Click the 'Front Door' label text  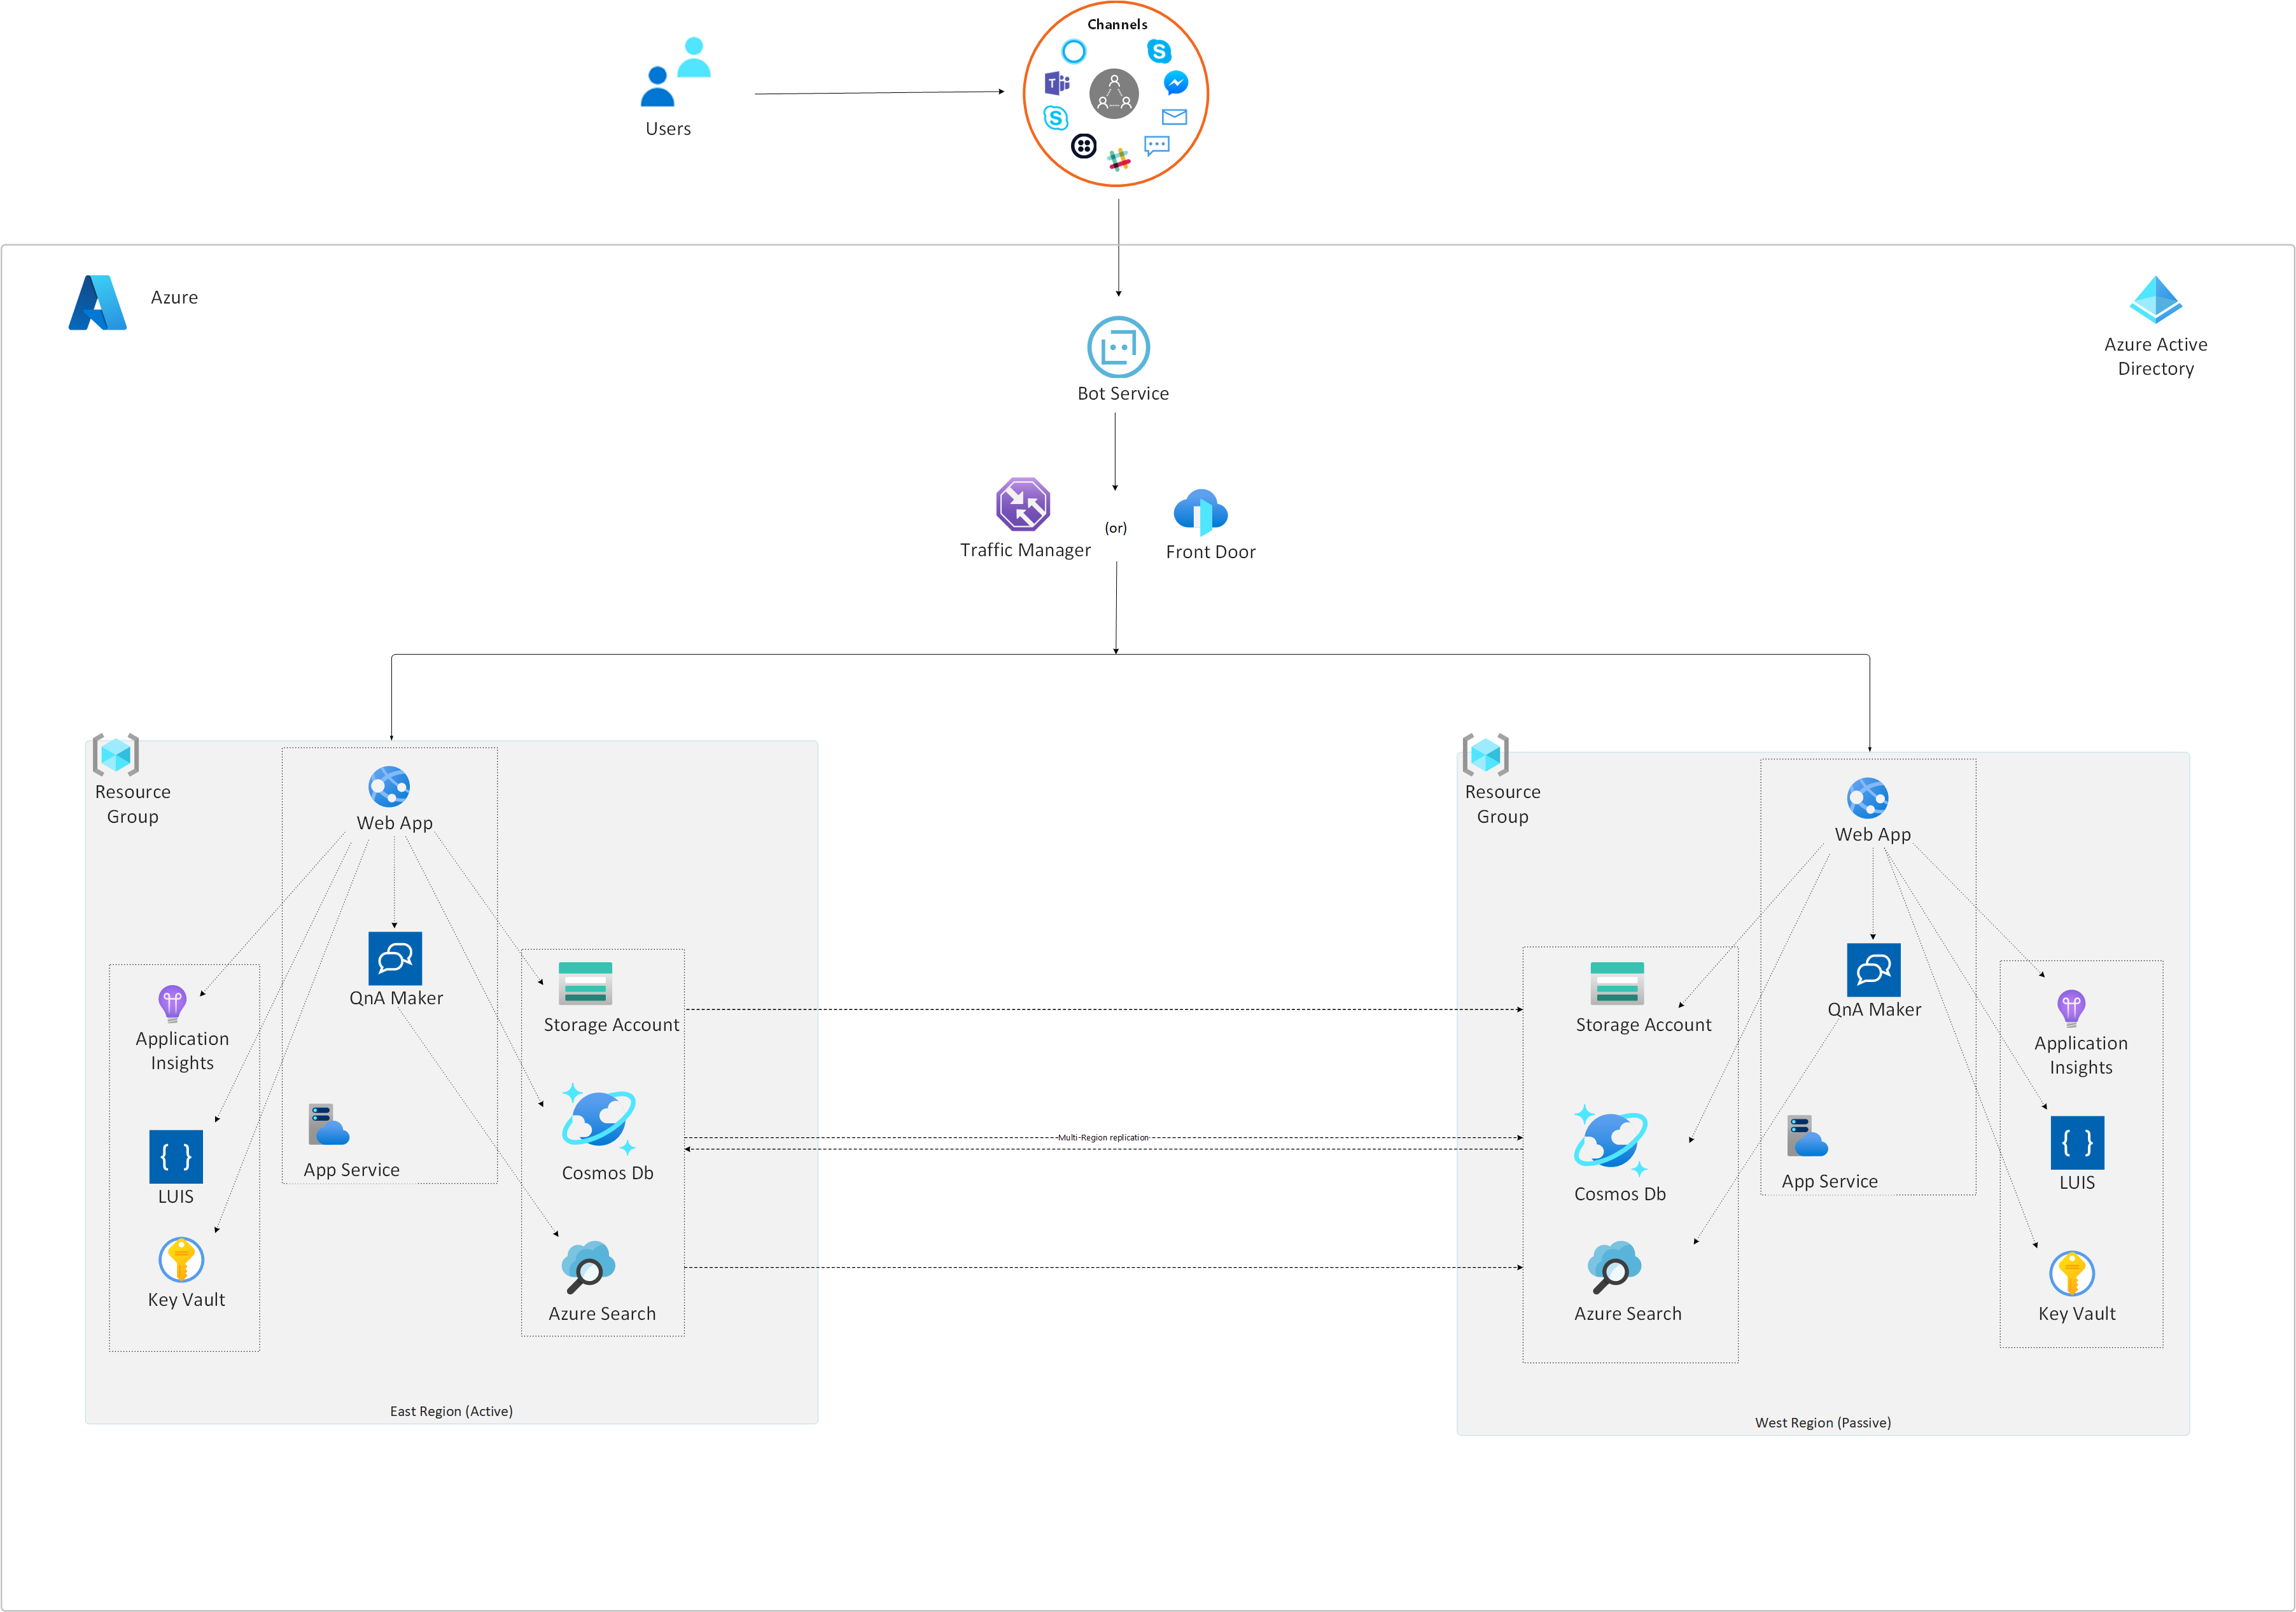tap(1210, 551)
